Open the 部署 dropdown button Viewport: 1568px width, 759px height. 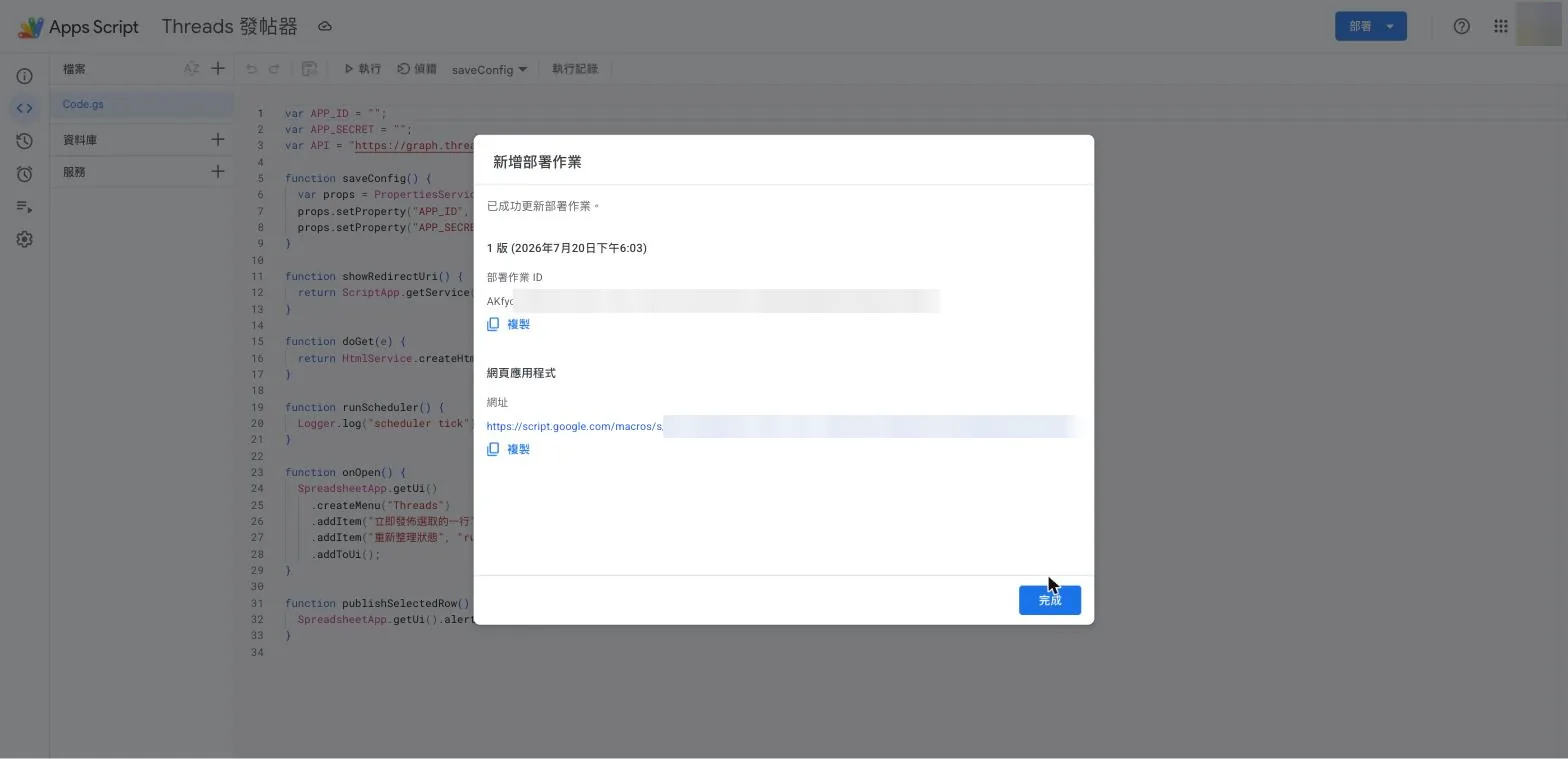[1370, 26]
